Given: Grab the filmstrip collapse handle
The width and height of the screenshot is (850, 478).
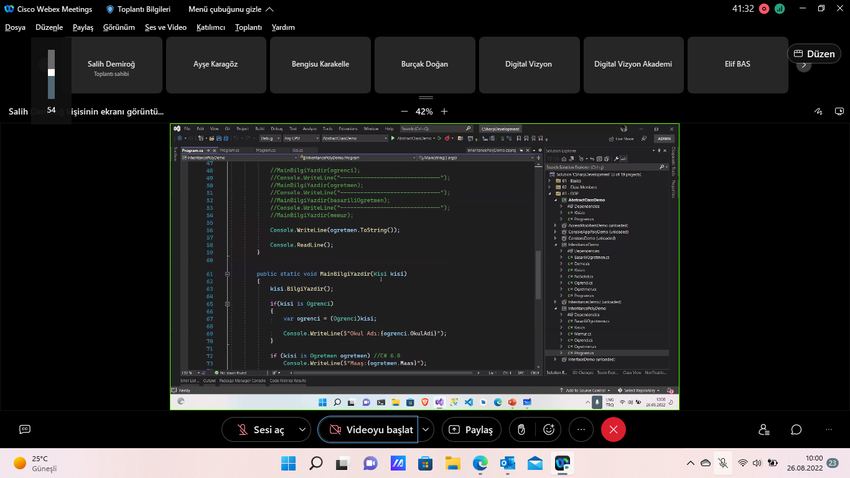Looking at the screenshot, I should click(426, 98).
